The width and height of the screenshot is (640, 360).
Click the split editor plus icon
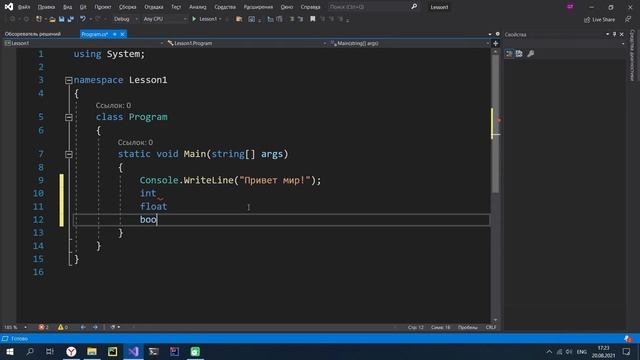tap(496, 43)
